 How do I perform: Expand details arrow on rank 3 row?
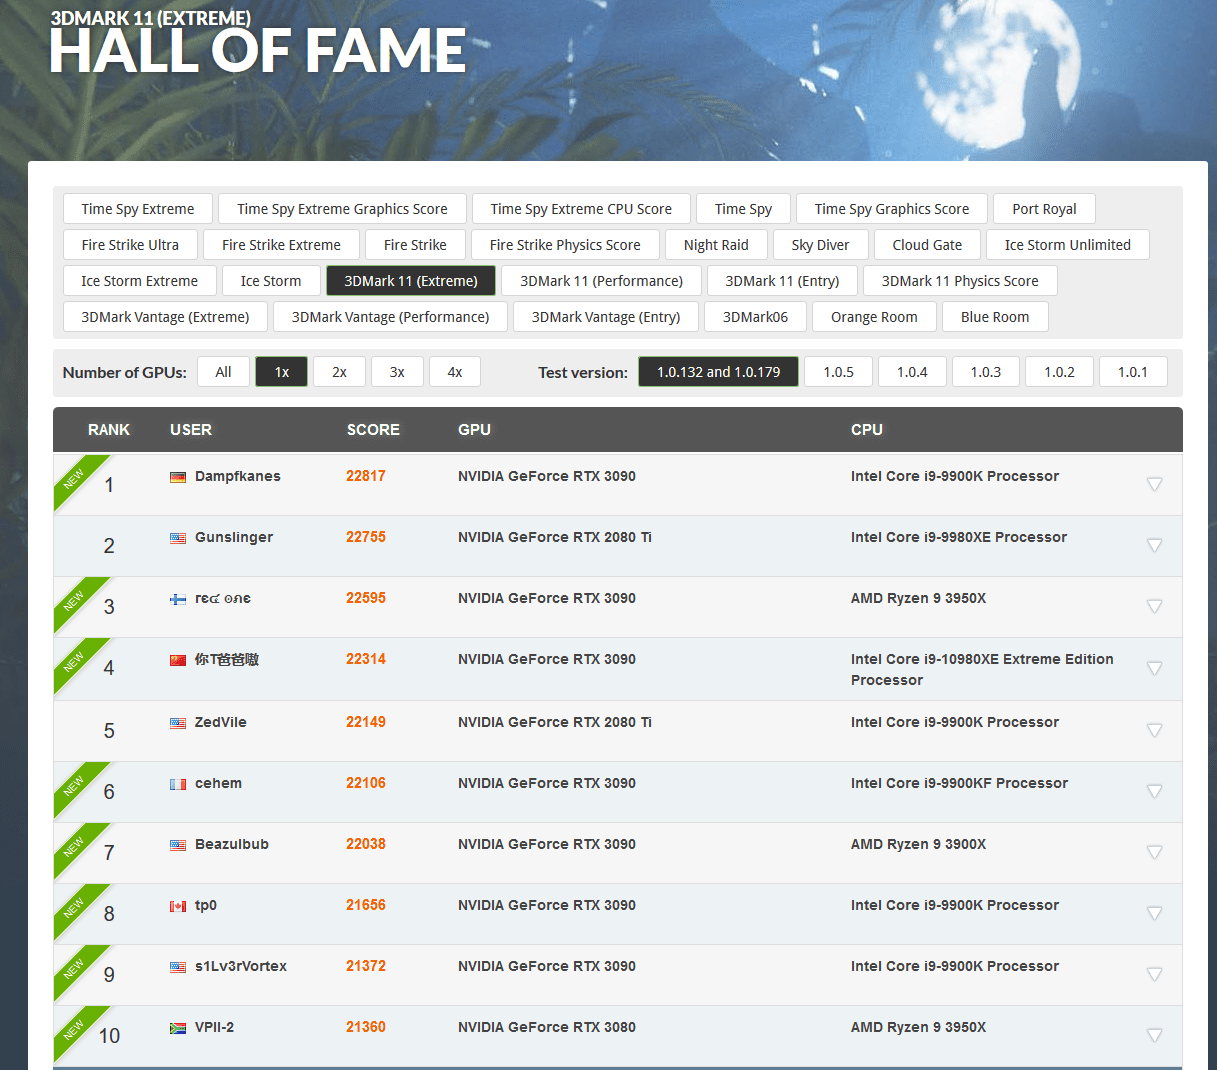(x=1154, y=606)
